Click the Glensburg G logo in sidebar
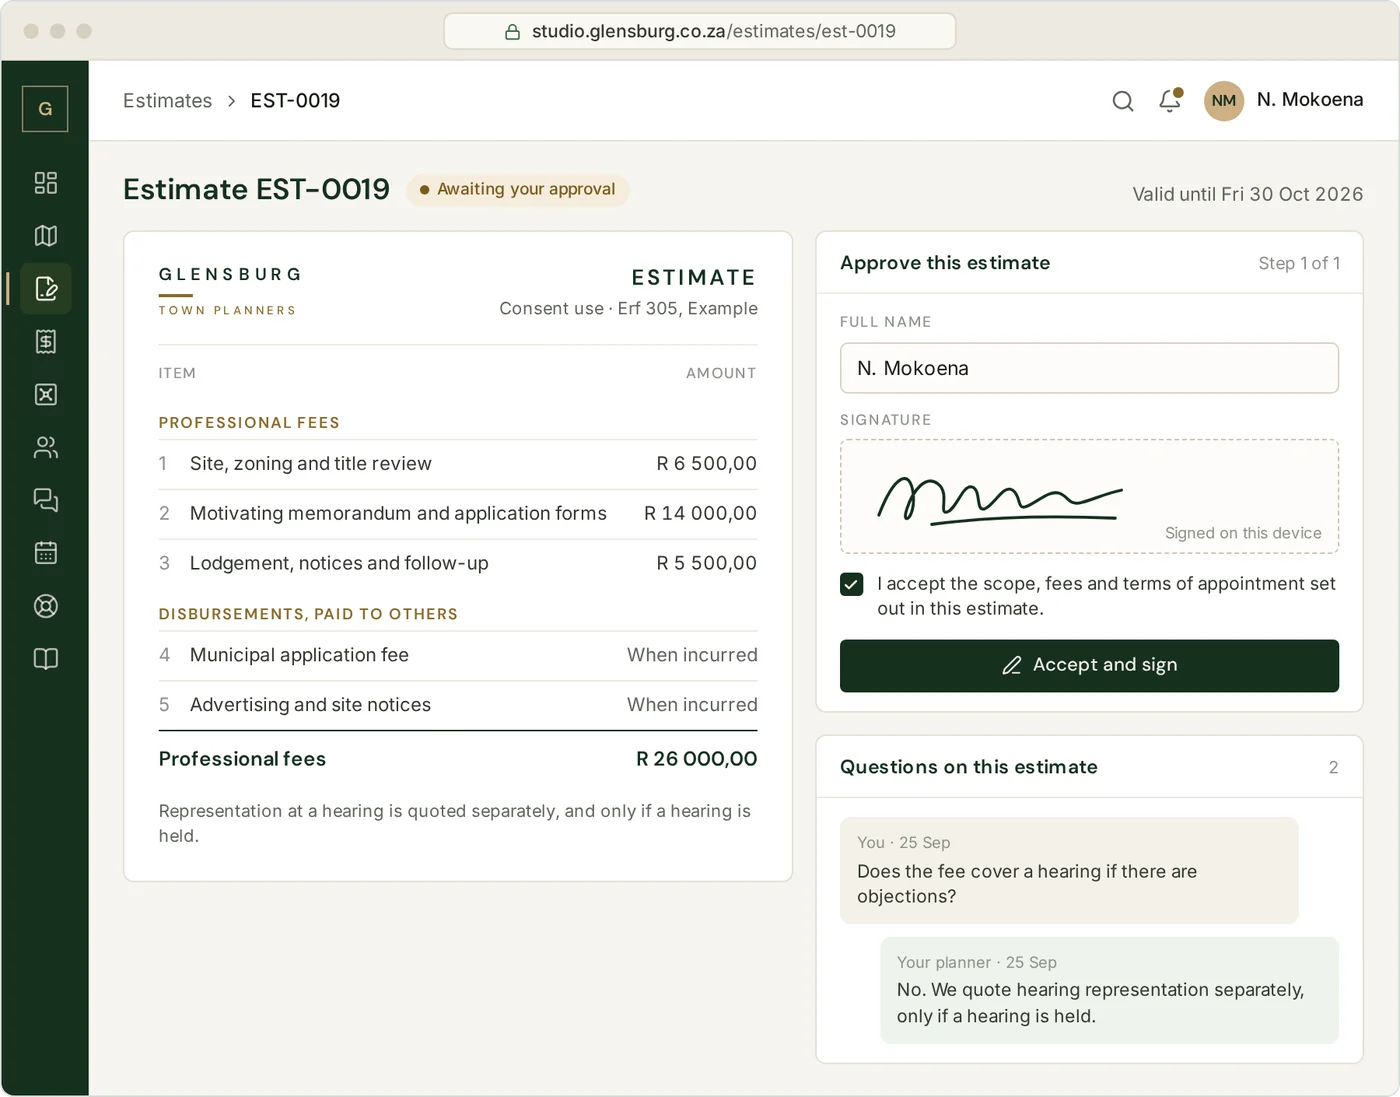The image size is (1400, 1097). click(x=45, y=109)
